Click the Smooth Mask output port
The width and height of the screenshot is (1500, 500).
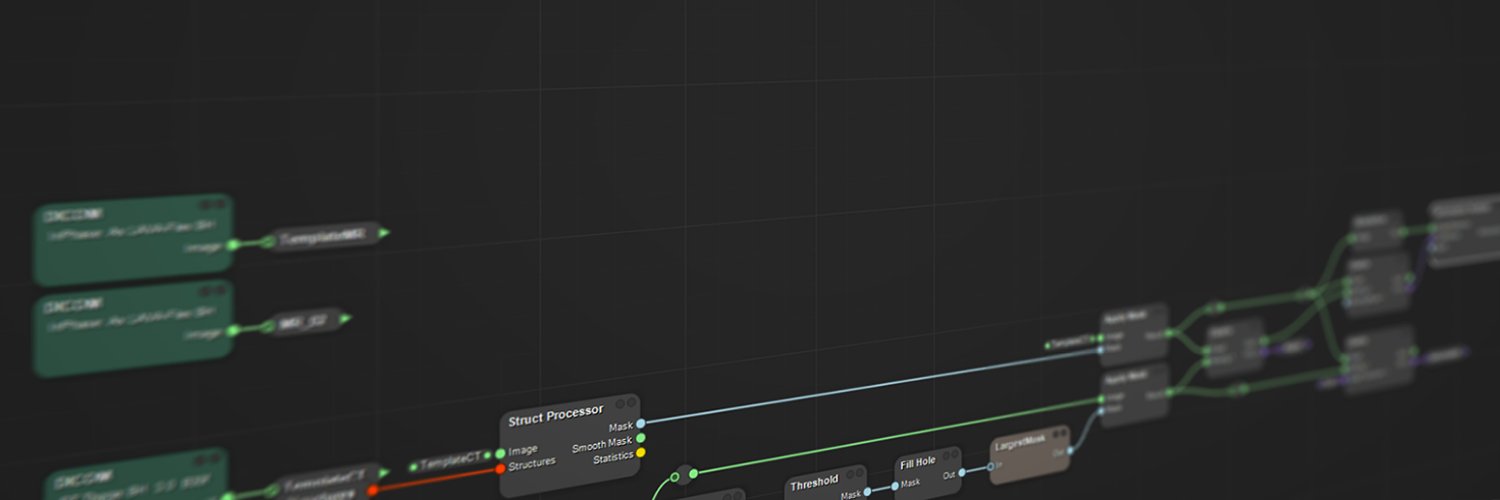point(641,438)
